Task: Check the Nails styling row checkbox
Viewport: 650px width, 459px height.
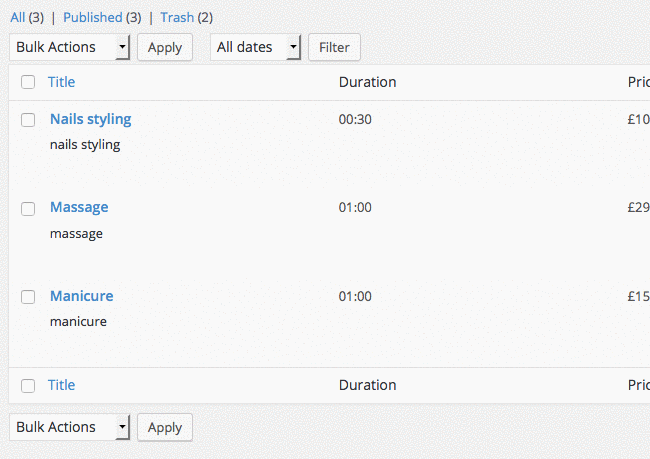Action: 28,120
